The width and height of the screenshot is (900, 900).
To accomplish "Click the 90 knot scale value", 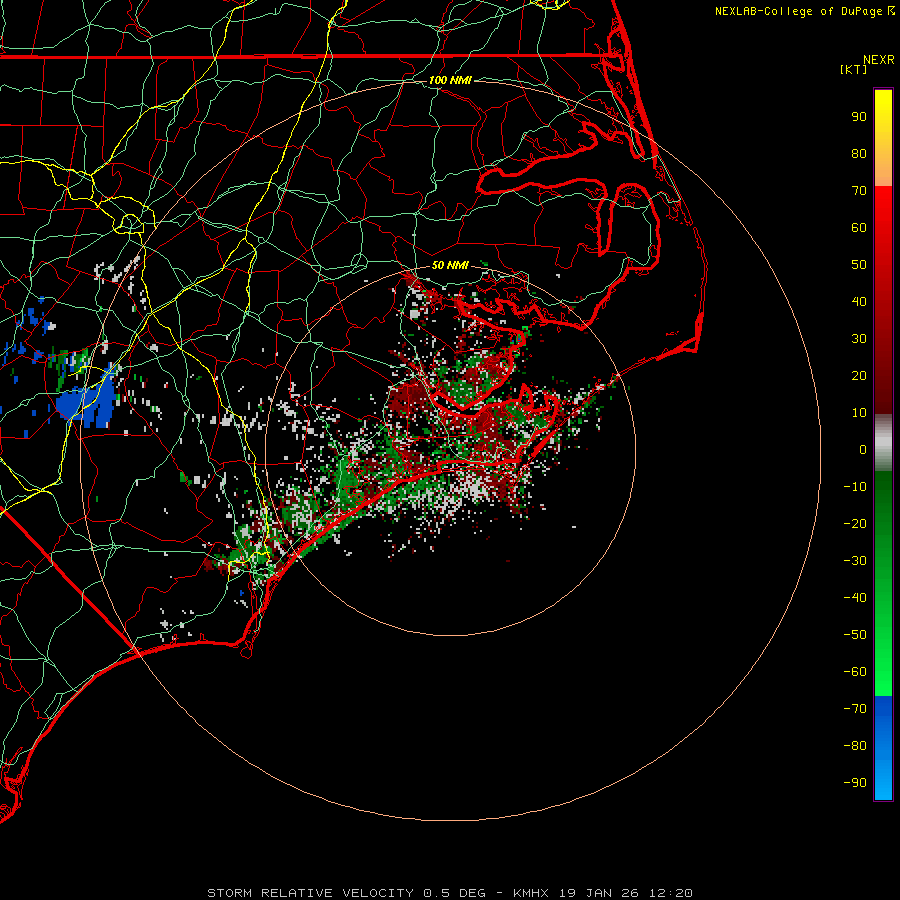I will tap(859, 117).
